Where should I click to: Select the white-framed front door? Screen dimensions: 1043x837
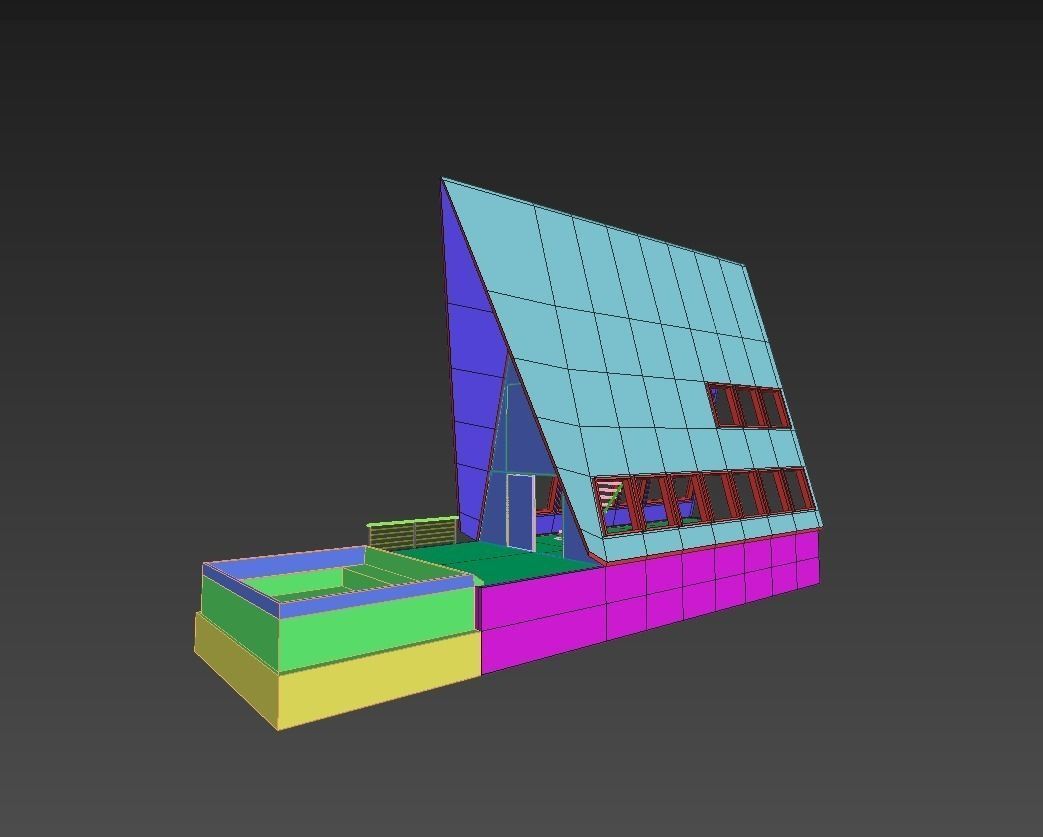pos(520,512)
